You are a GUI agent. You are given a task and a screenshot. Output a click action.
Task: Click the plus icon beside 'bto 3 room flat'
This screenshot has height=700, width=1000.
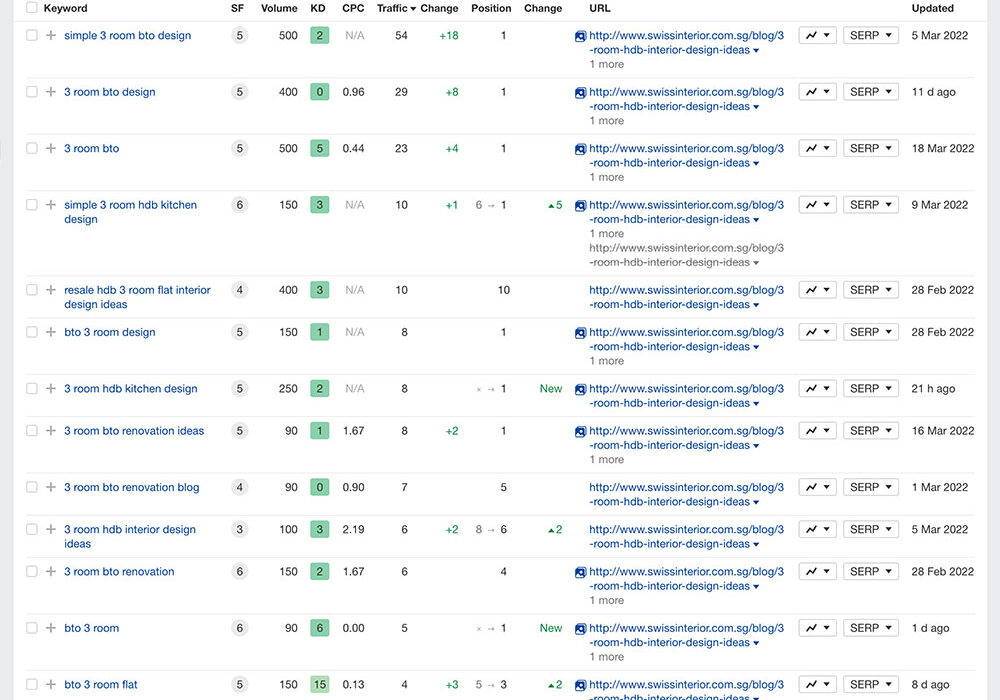51,685
